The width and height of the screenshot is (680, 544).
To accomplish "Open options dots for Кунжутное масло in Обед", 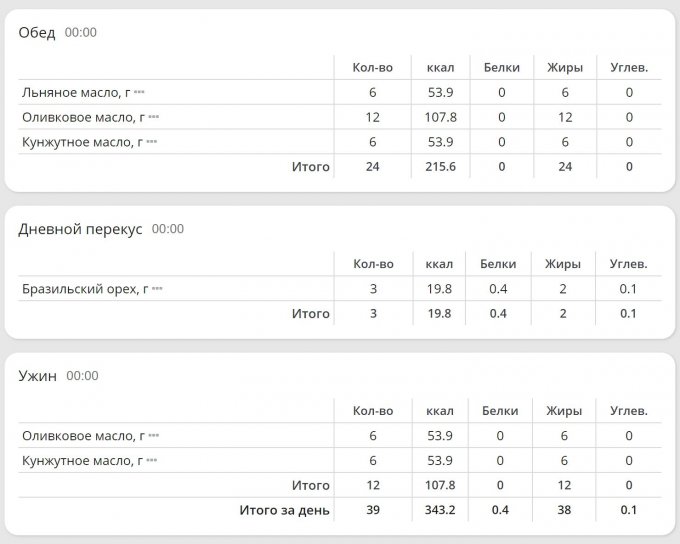I will coord(152,142).
